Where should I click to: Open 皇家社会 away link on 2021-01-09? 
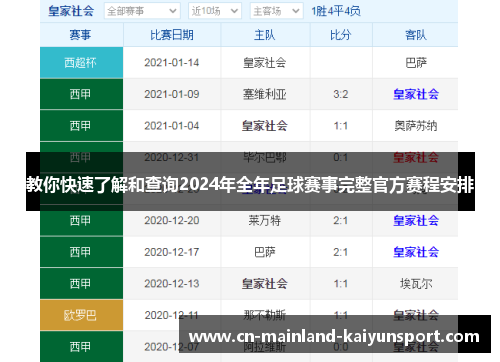coord(416,94)
